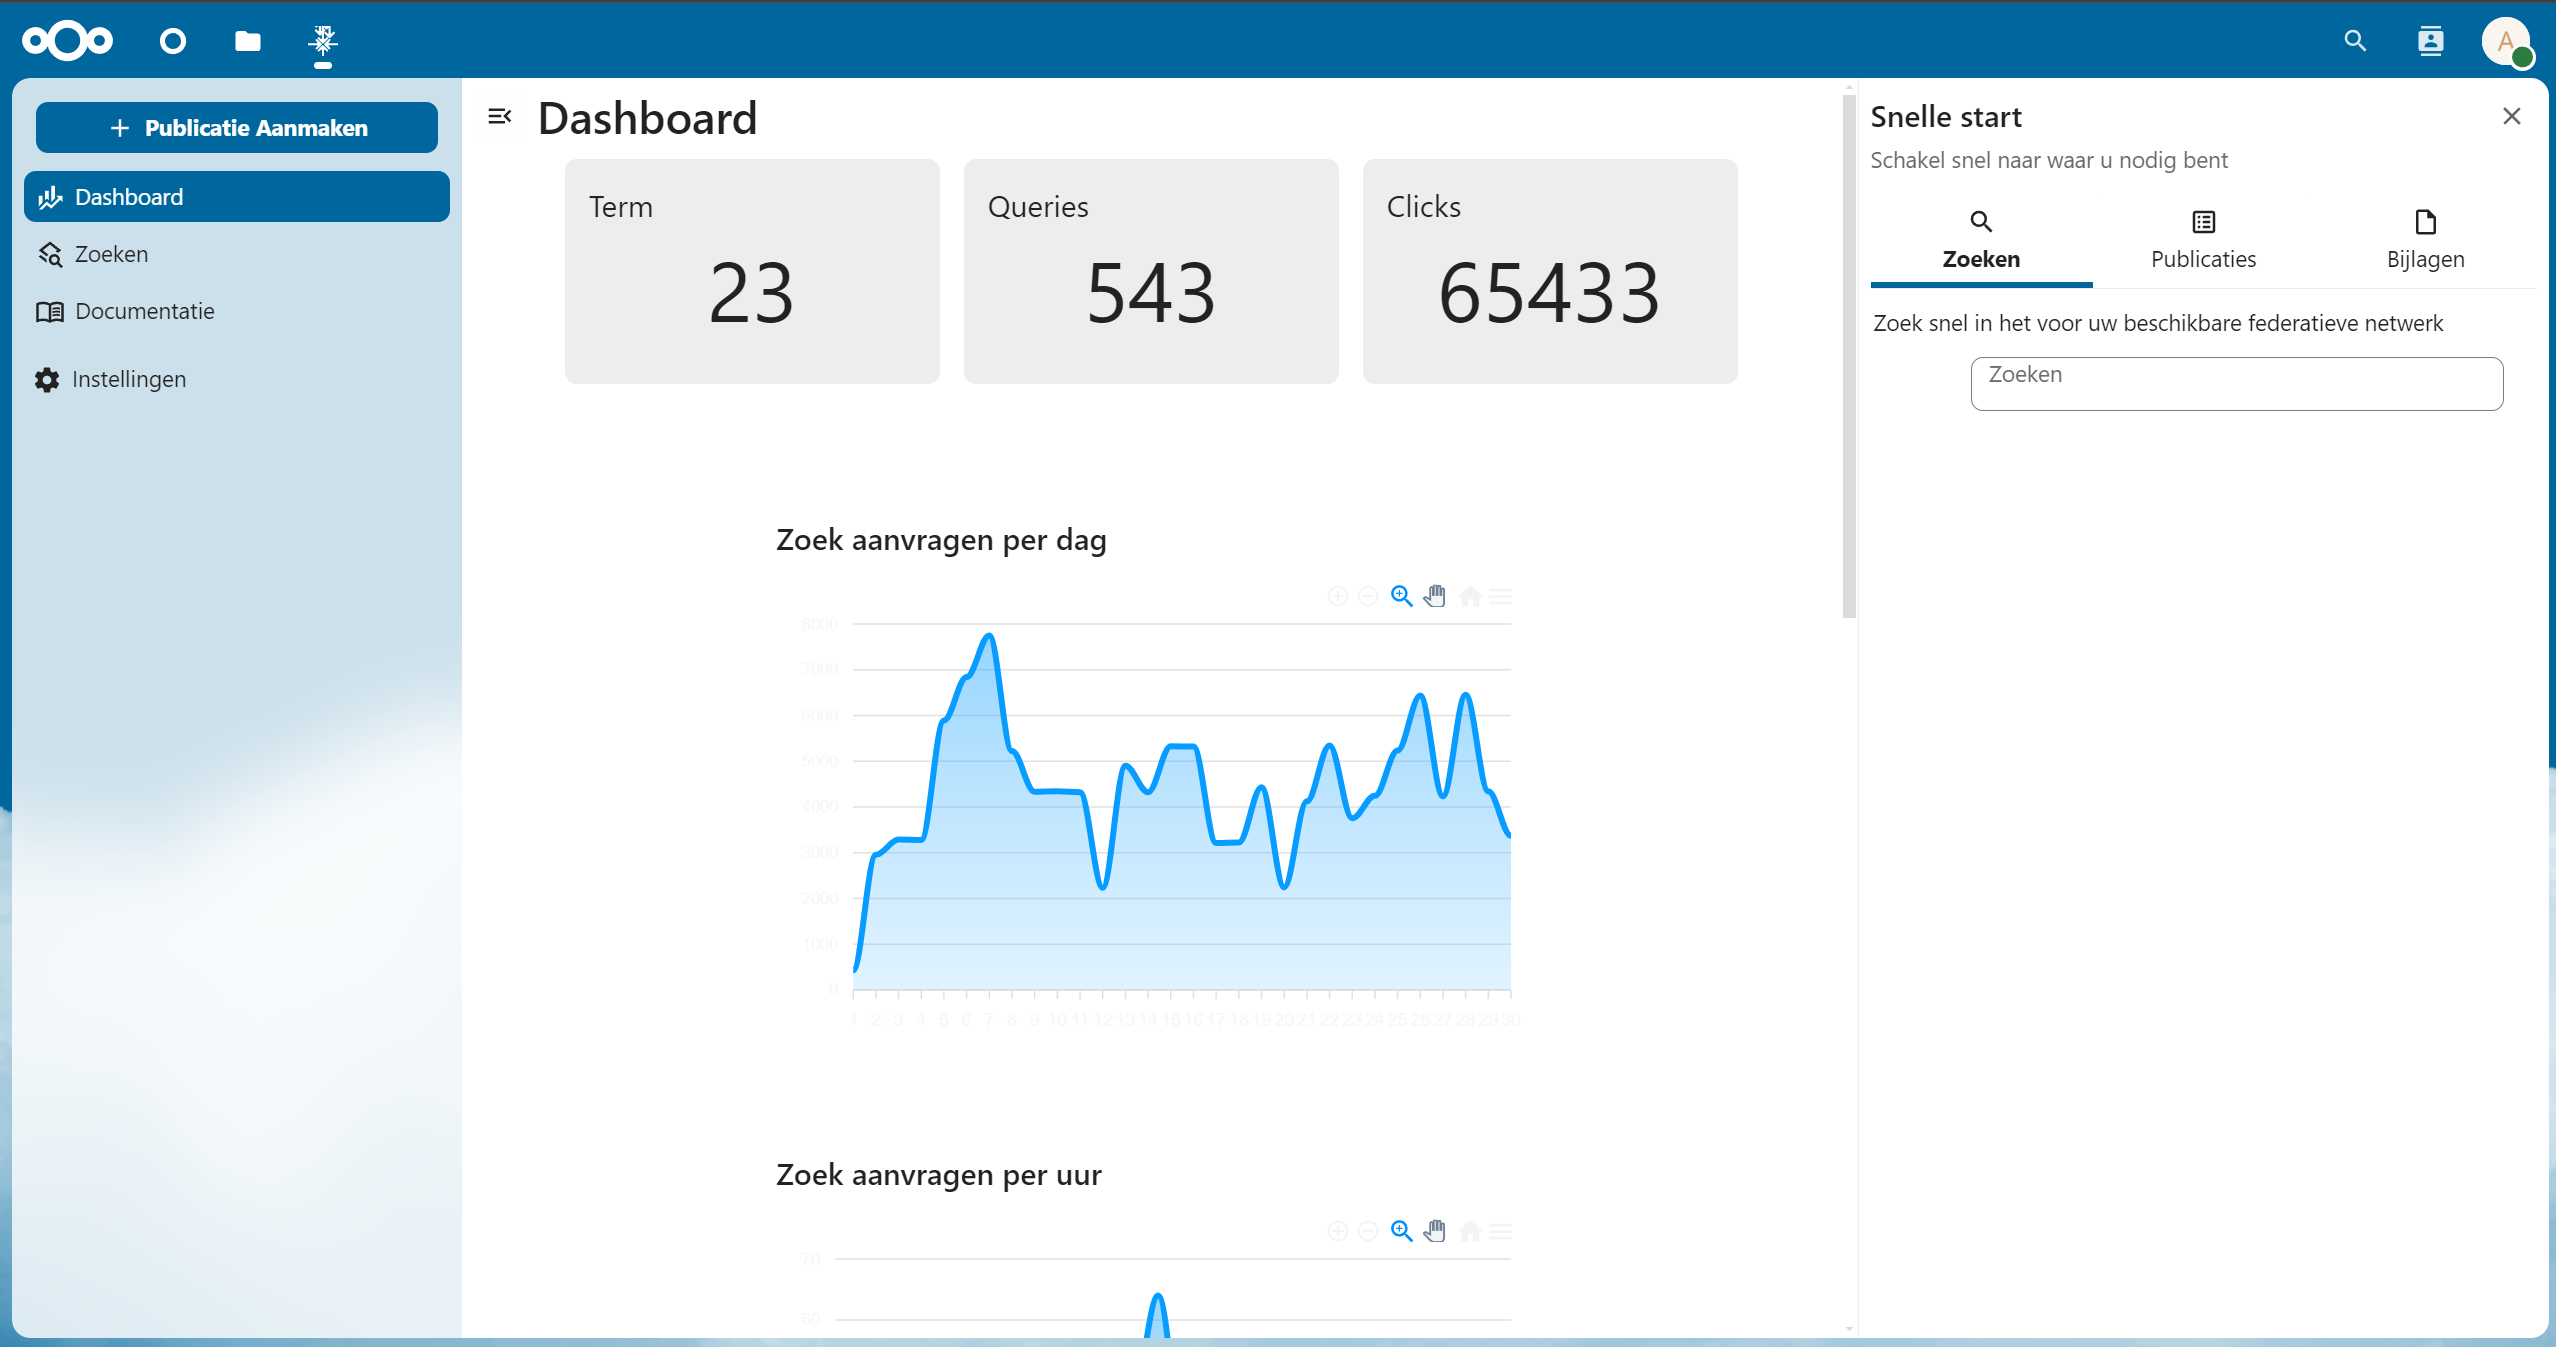Toggle the navigation sidebar collapse icon
This screenshot has height=1347, width=2556.
coord(499,117)
